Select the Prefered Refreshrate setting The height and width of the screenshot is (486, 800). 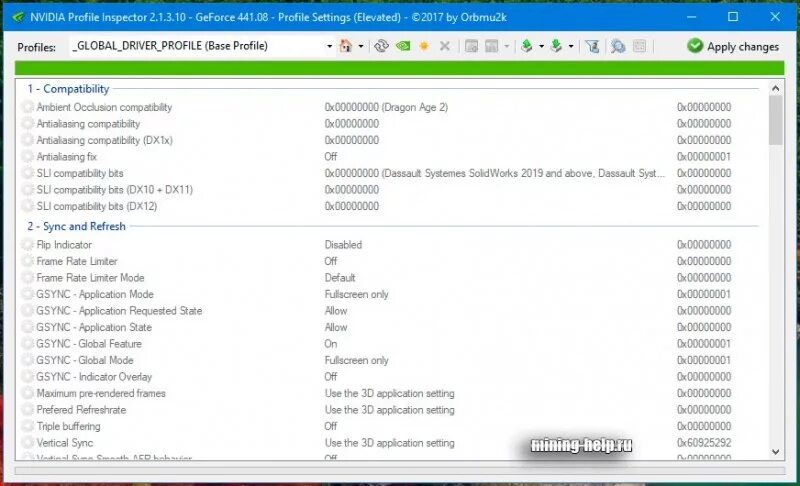click(390, 410)
